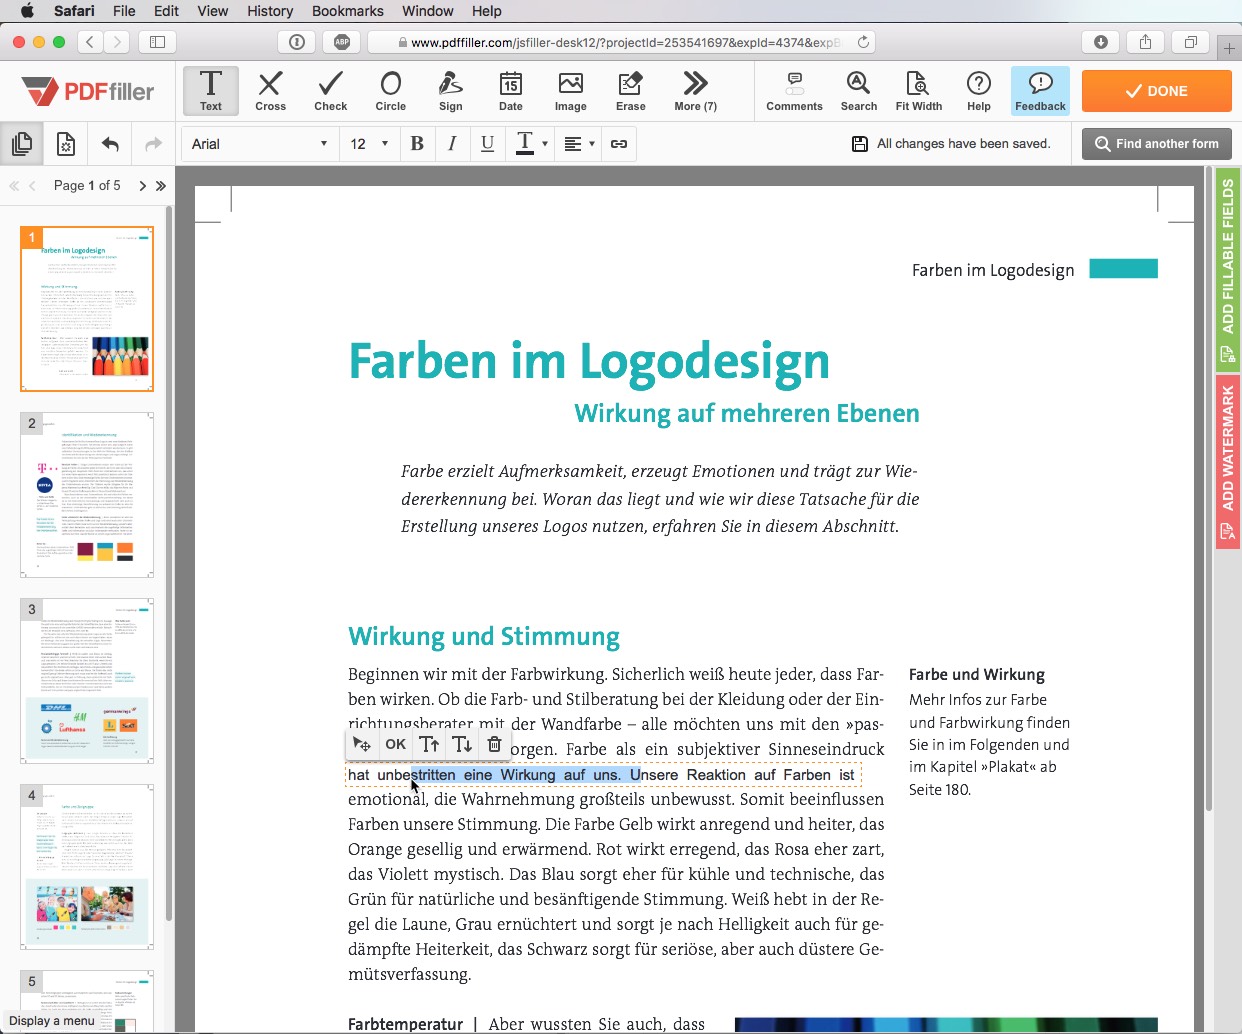Click the AdBlock extension icon
The height and width of the screenshot is (1034, 1242).
tap(342, 42)
